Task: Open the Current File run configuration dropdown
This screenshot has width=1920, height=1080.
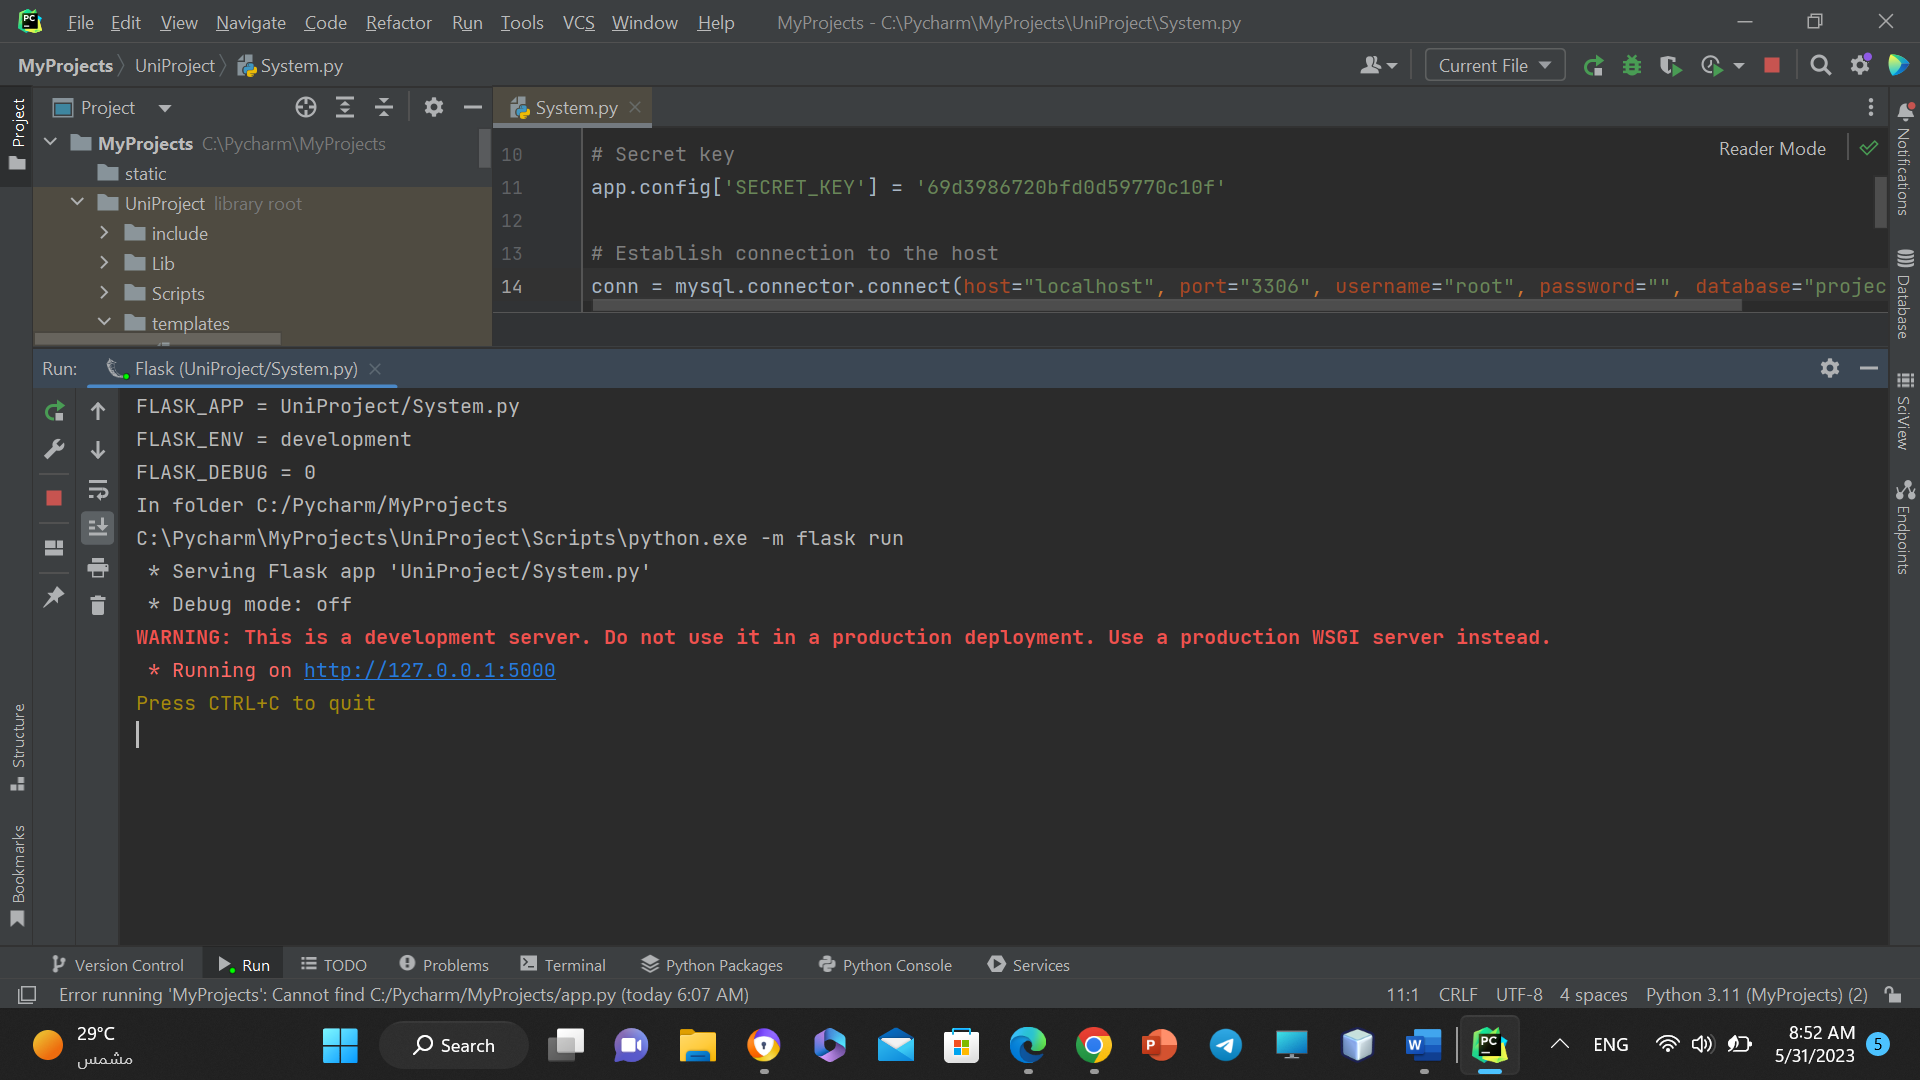Action: [x=1494, y=66]
